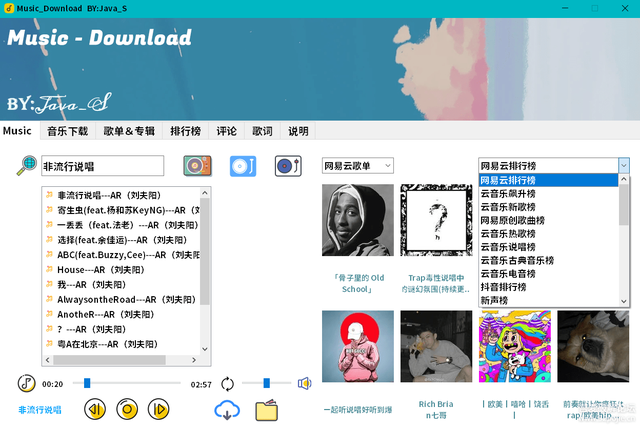
Task: Open the download folder icon
Action: point(267,410)
